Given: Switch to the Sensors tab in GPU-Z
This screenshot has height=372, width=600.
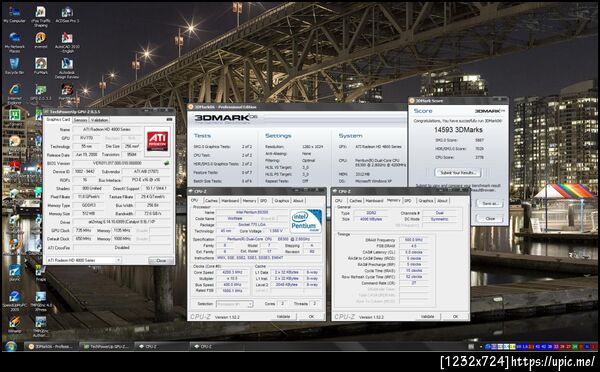Looking at the screenshot, I should pos(80,120).
